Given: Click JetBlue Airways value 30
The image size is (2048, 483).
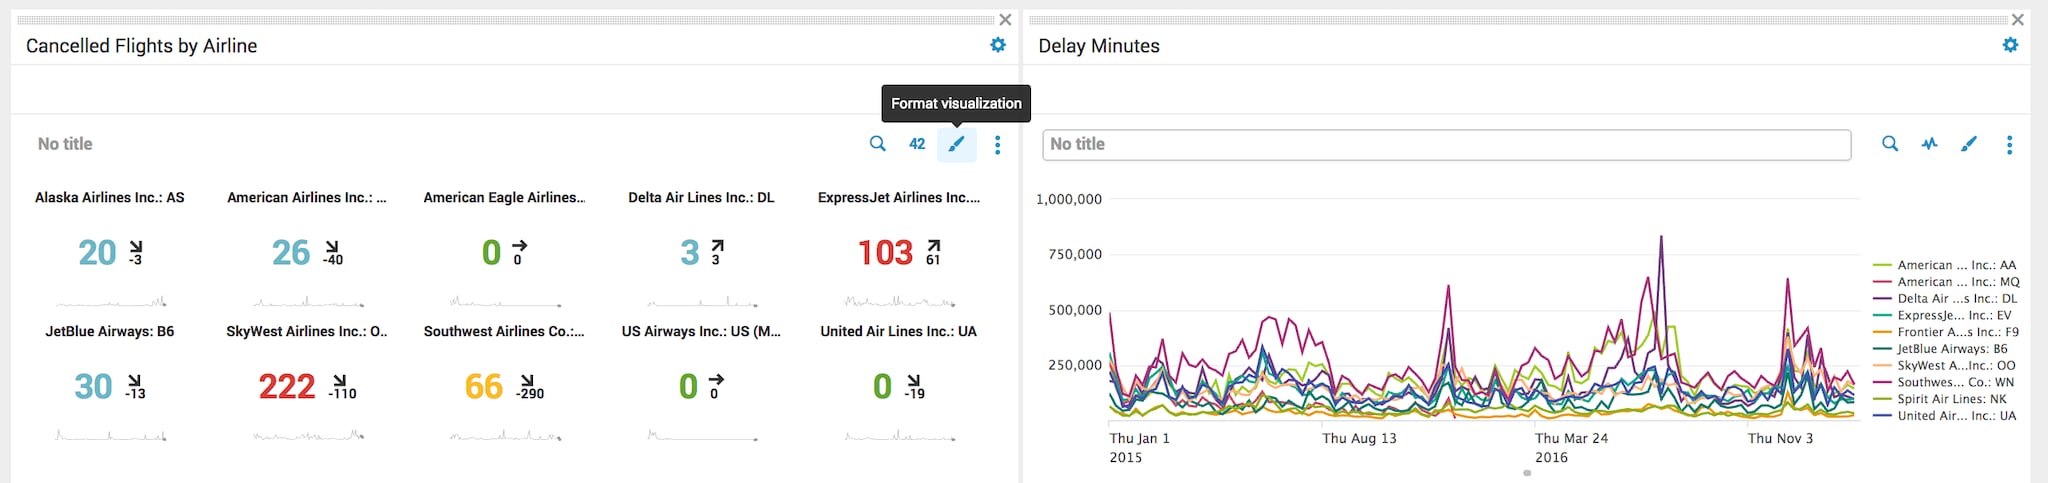Looking at the screenshot, I should (93, 387).
